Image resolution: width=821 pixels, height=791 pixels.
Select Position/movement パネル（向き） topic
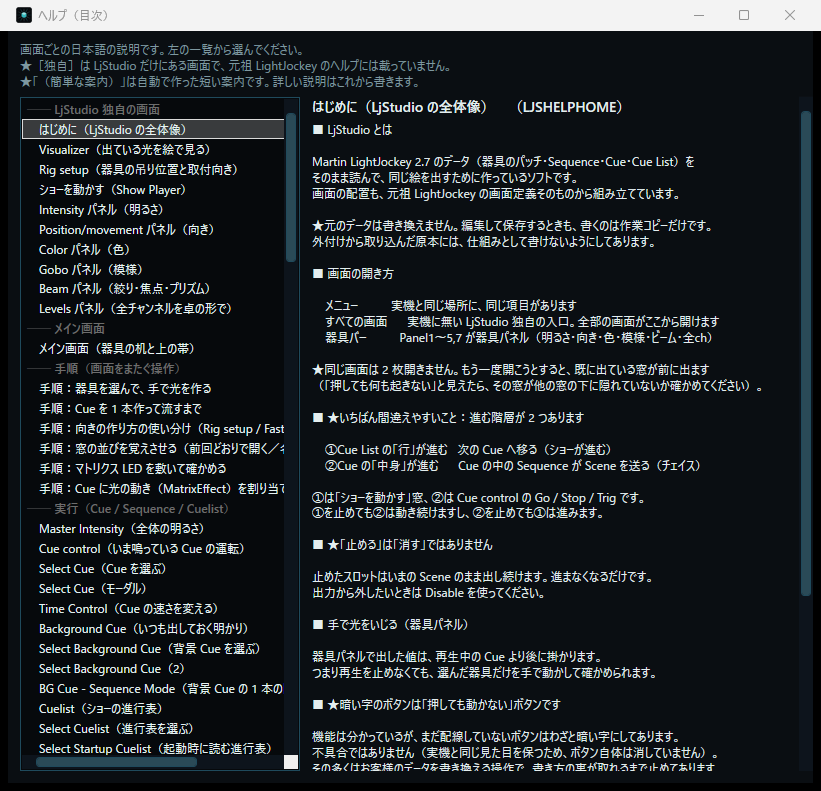[x=153, y=229]
